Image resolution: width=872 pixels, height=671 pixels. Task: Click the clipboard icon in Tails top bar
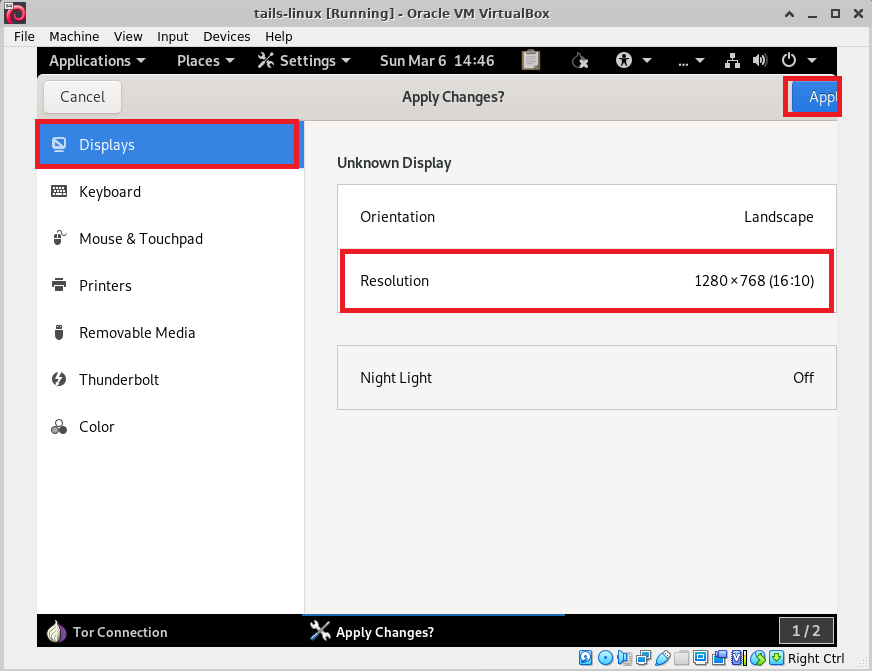click(531, 60)
